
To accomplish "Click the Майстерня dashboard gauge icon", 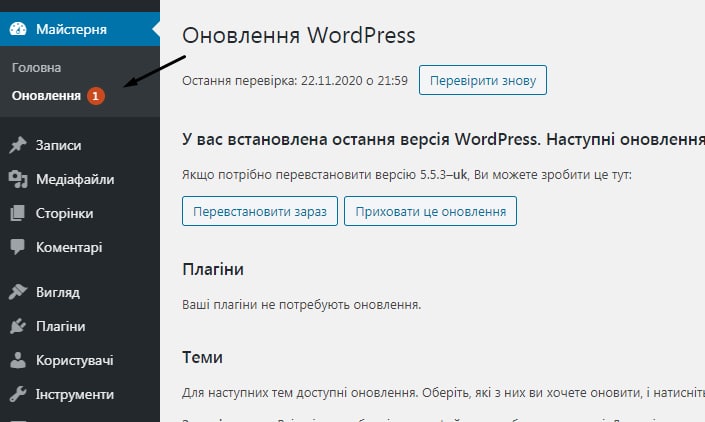I will click(x=18, y=29).
